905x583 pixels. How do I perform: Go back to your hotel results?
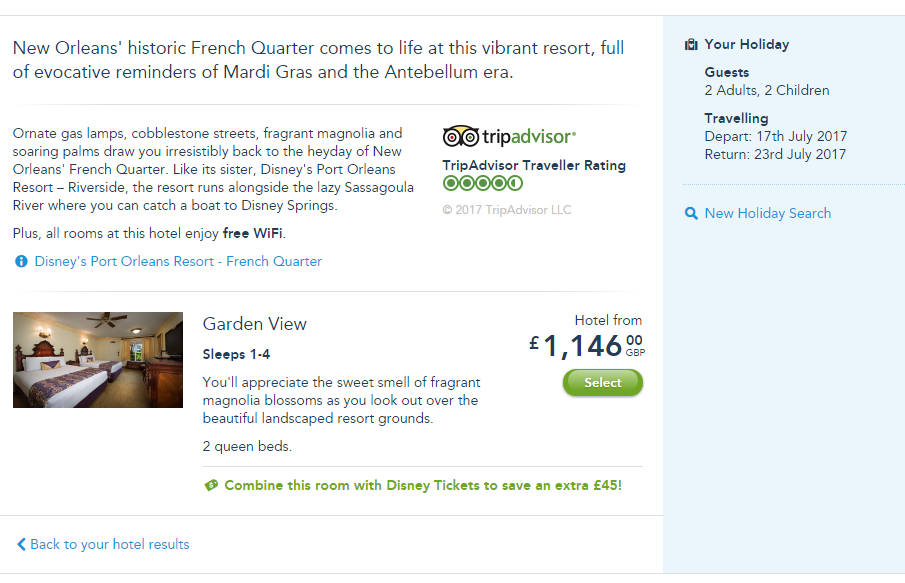tap(109, 545)
